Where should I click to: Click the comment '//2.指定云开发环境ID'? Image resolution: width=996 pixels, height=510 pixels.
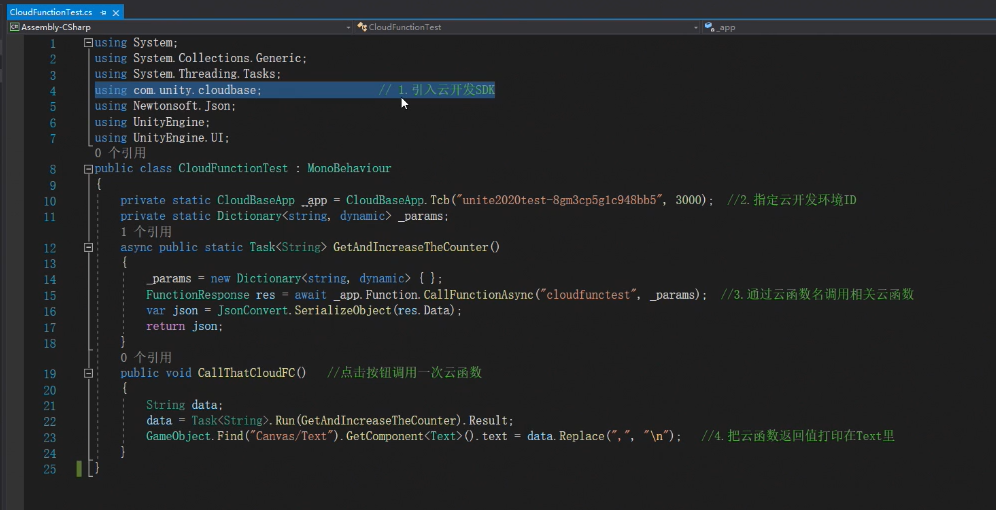791,200
